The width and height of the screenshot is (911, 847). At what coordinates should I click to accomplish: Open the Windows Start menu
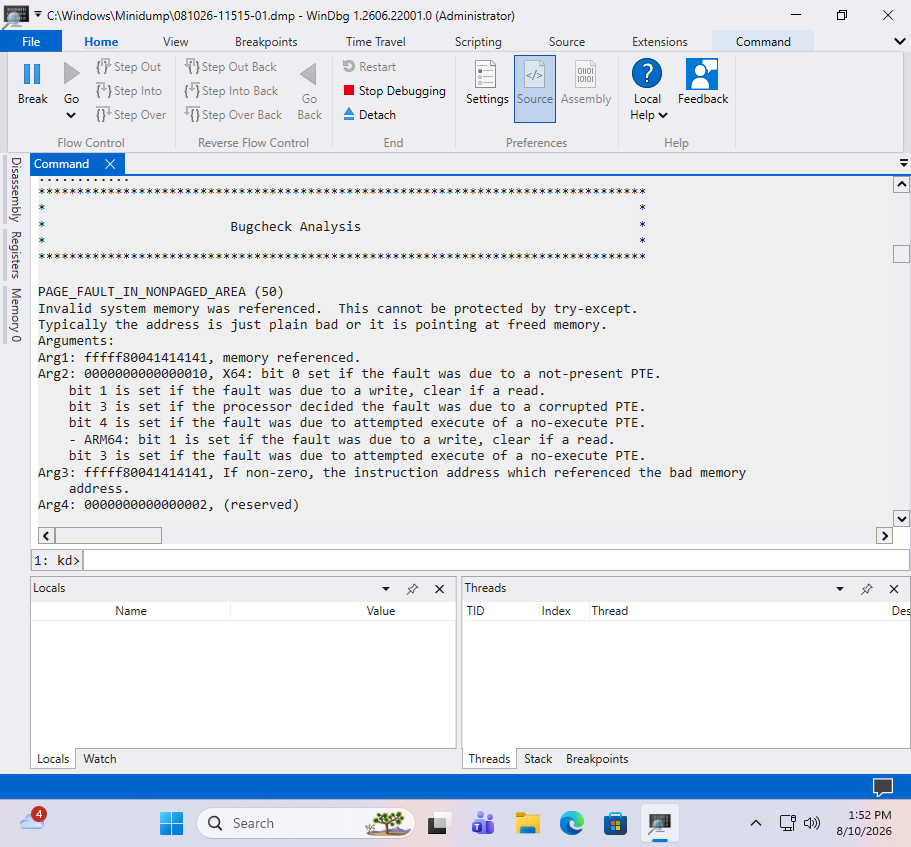pyautogui.click(x=171, y=823)
